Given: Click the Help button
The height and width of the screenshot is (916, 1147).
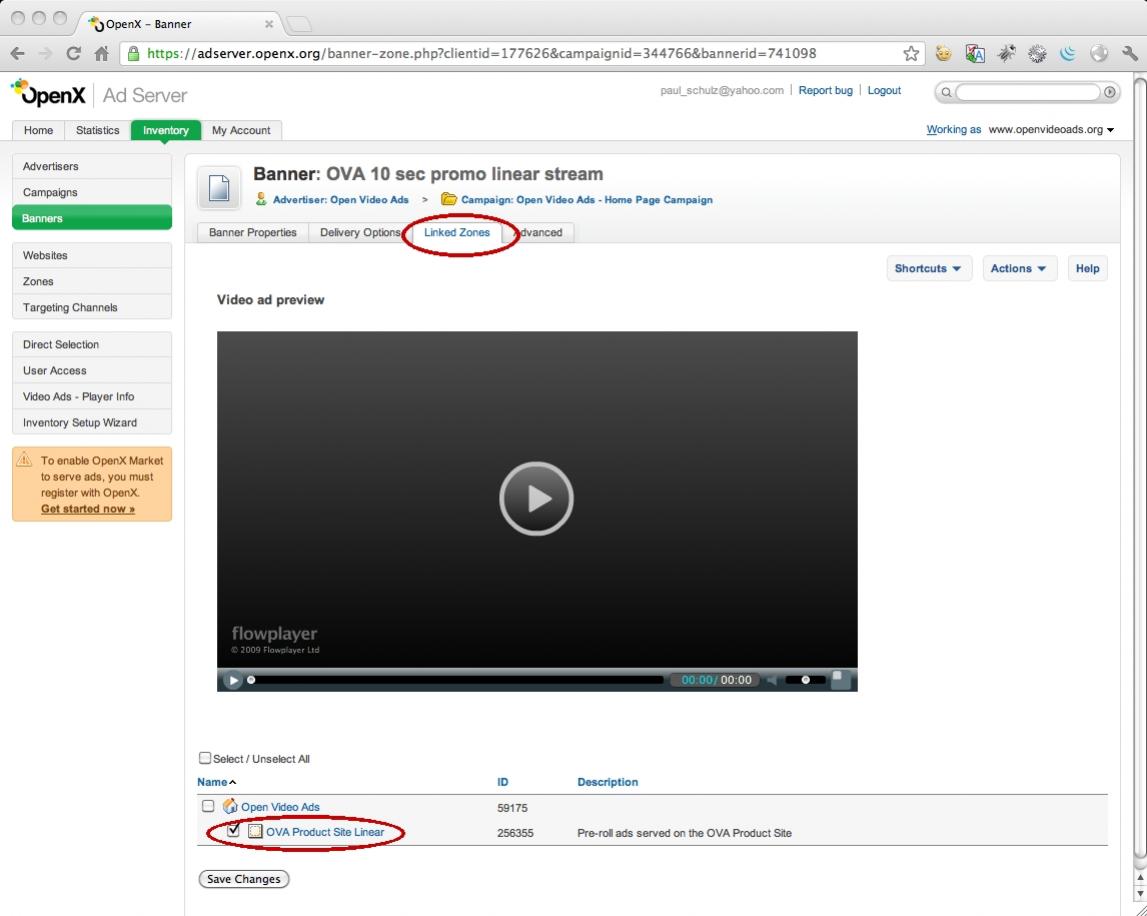Looking at the screenshot, I should click(x=1087, y=269).
